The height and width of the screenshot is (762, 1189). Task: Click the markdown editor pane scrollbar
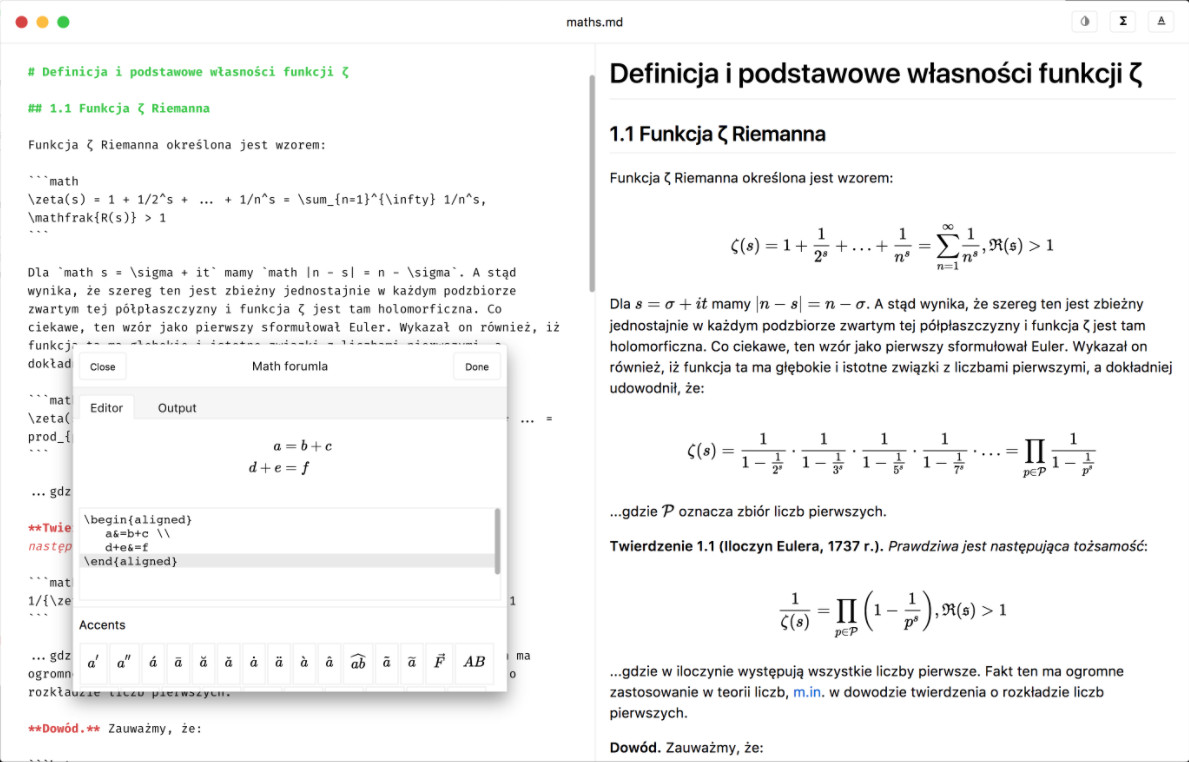click(x=591, y=183)
